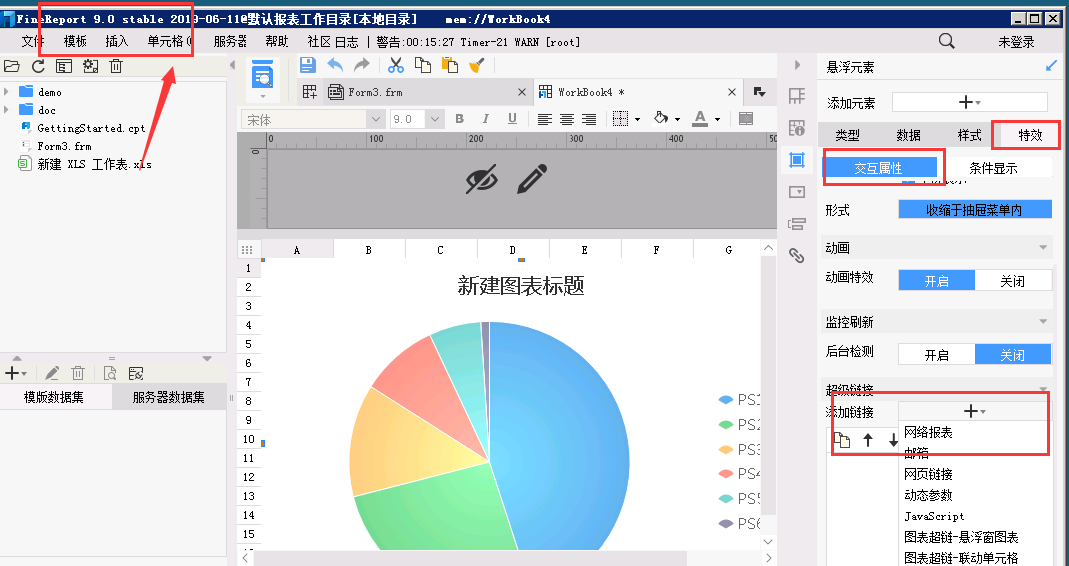Image resolution: width=1069 pixels, height=566 pixels.
Task: Turn on animation effect (开启)
Action: pos(937,280)
